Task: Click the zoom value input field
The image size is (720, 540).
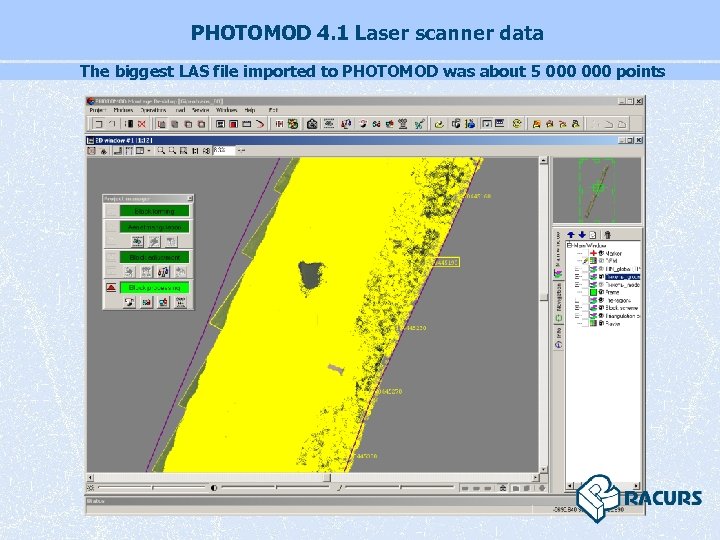Action: pyautogui.click(x=224, y=150)
